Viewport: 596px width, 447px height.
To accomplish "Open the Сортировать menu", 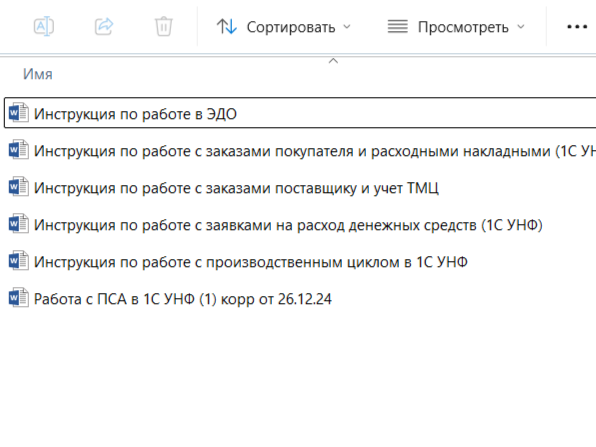I will [x=284, y=27].
